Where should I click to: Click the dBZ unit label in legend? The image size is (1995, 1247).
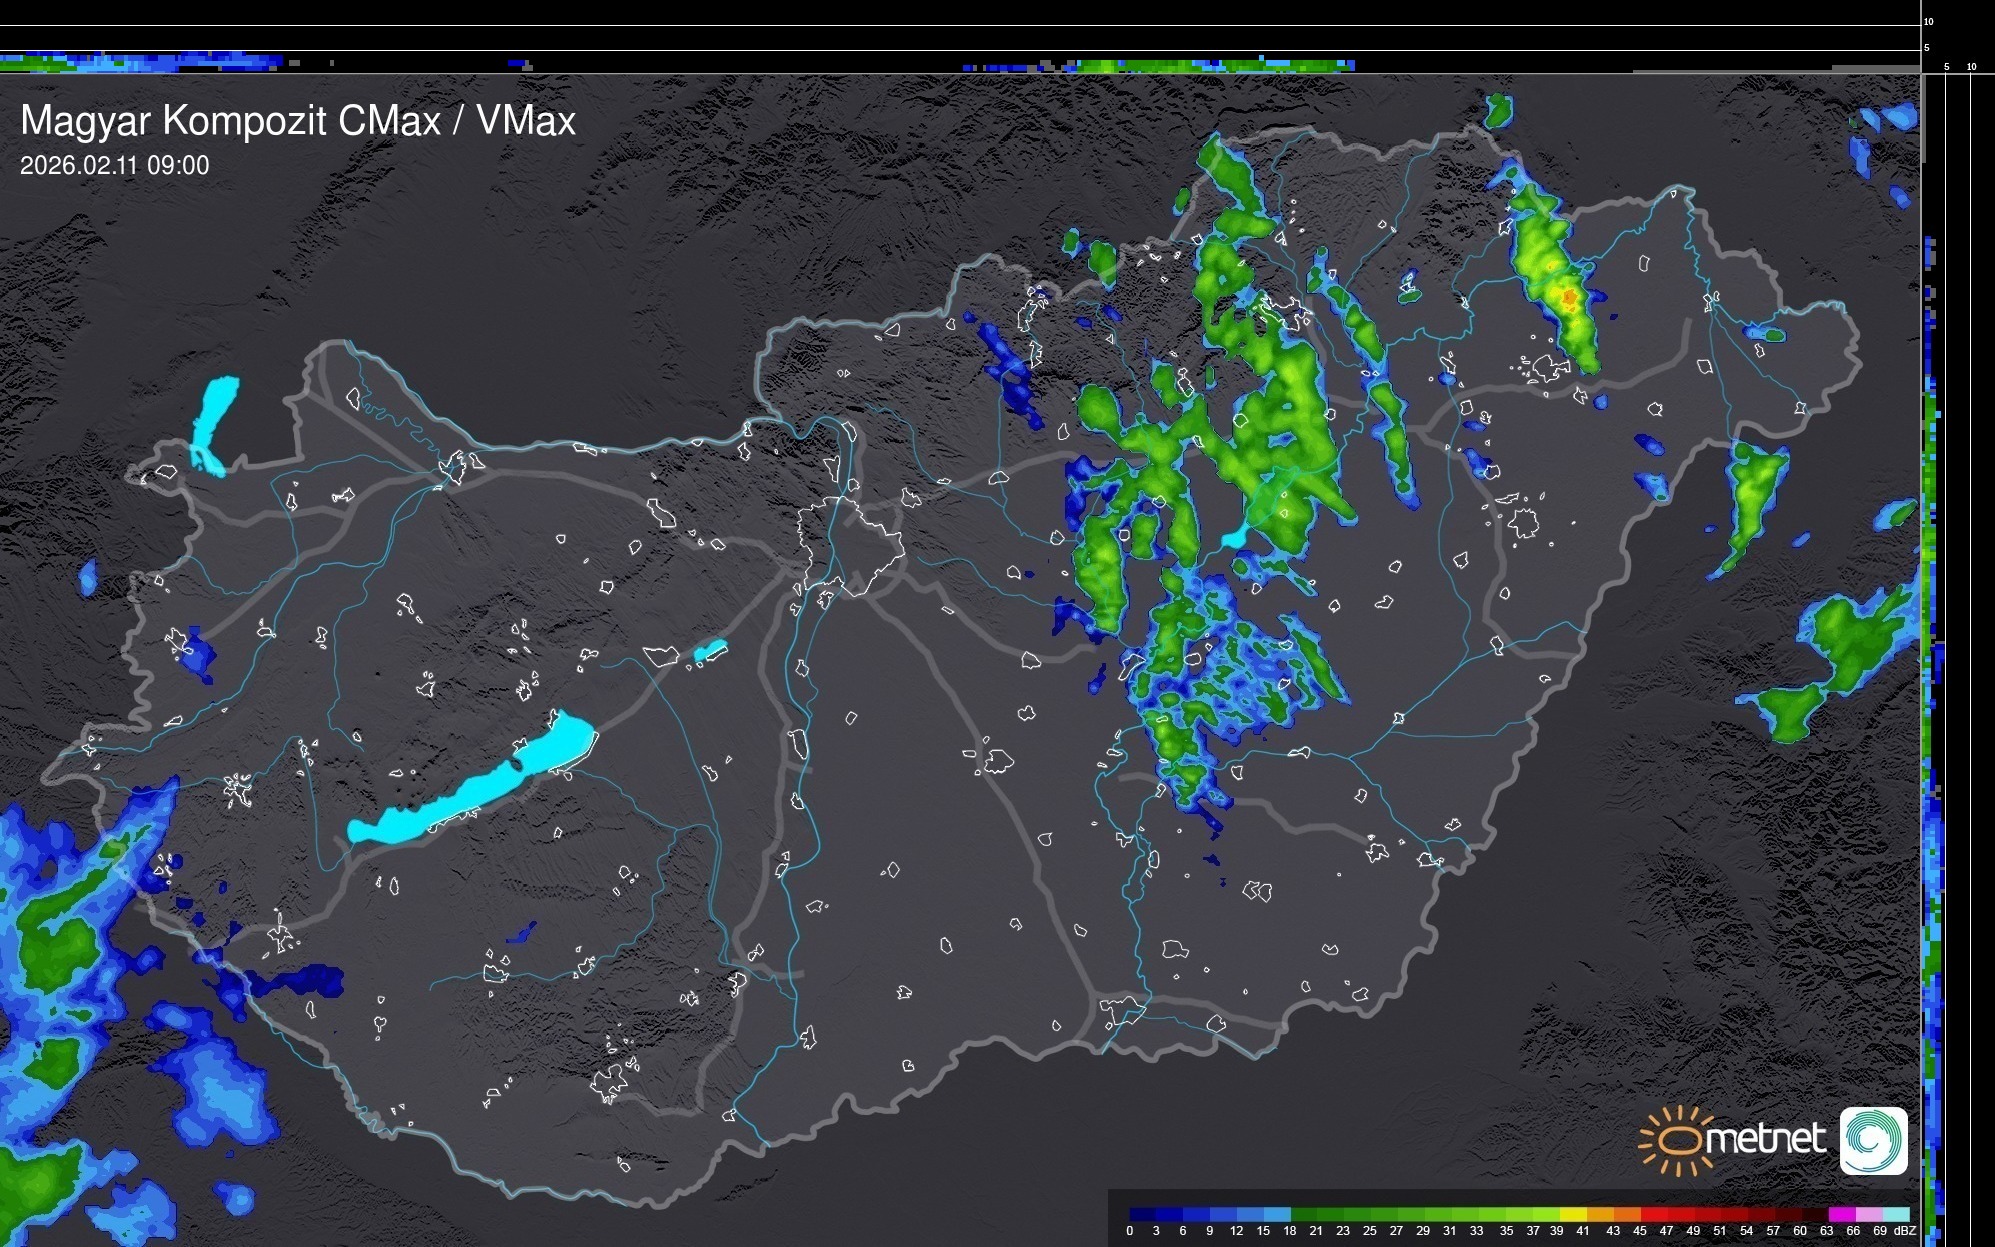tap(1905, 1231)
